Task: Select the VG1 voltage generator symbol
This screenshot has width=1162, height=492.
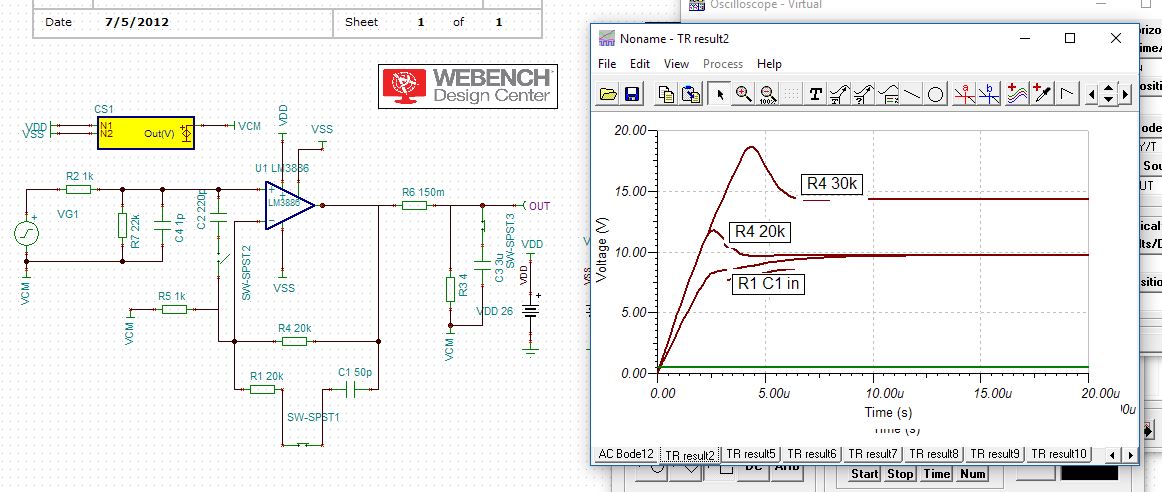Action: click(27, 233)
